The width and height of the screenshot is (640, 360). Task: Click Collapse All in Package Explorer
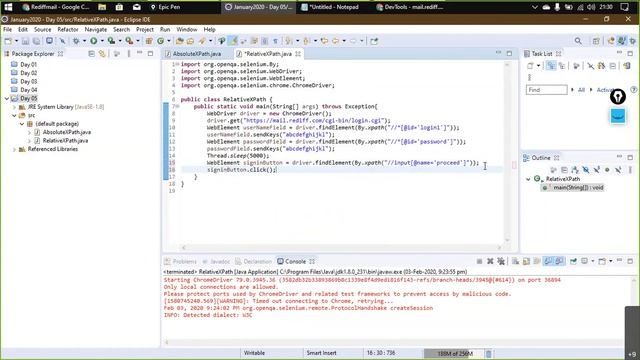pos(91,53)
